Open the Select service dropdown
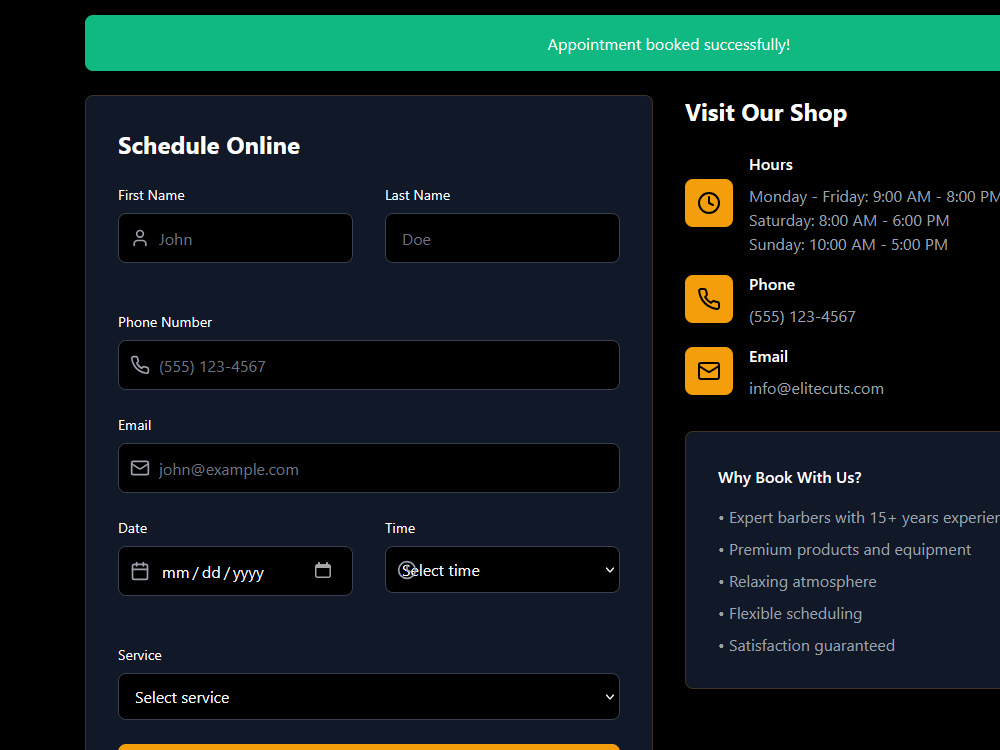Viewport: 1000px width, 750px height. coord(369,696)
